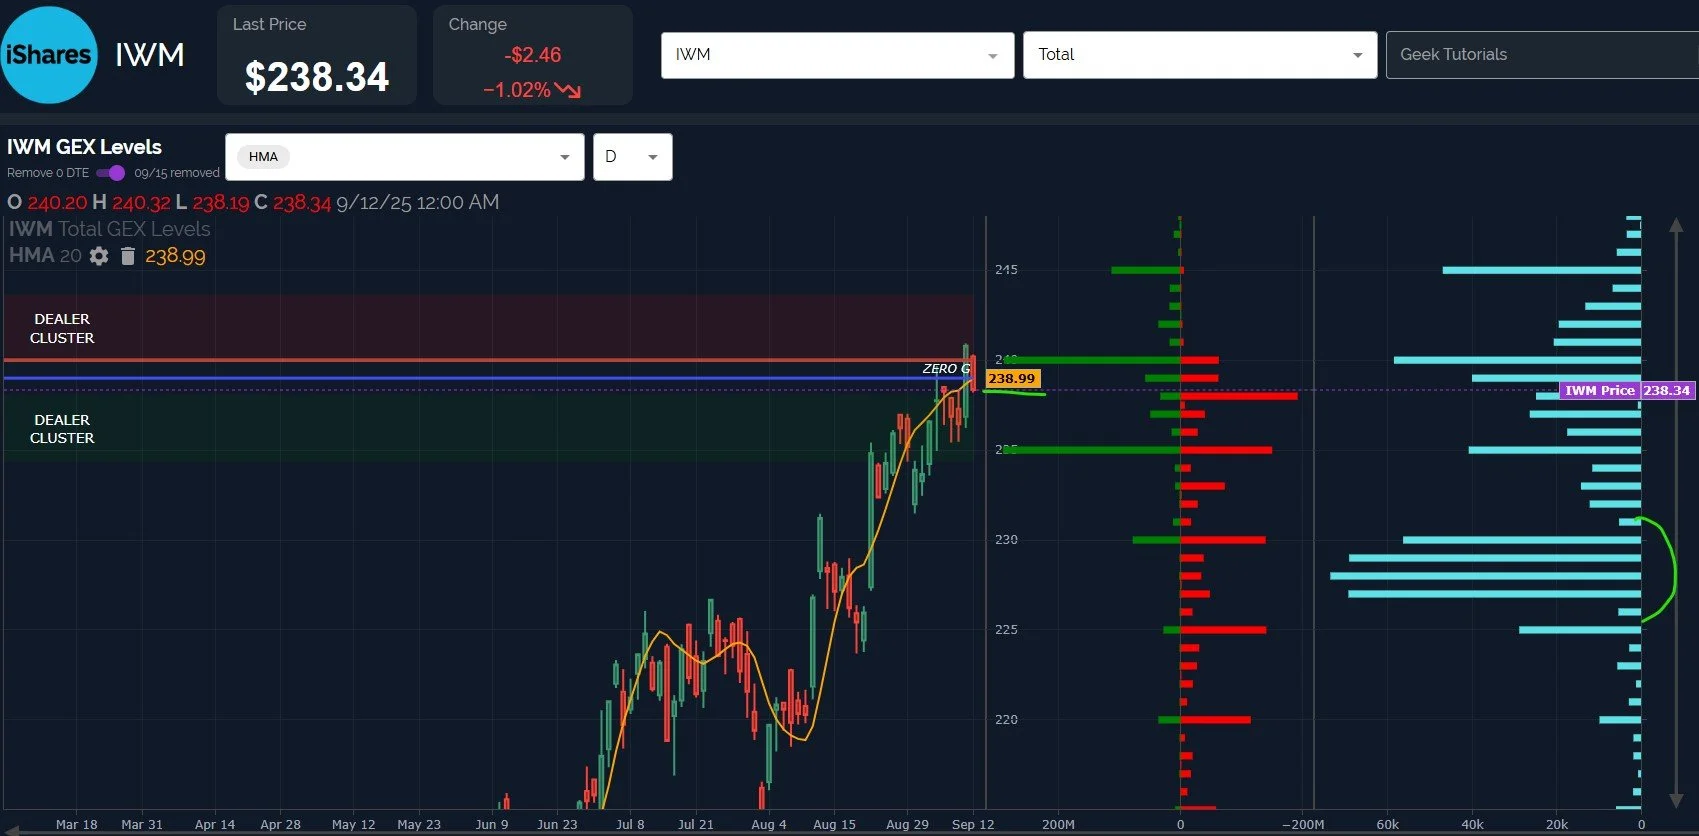The image size is (1699, 836).
Task: Click the Sep 12 date axis label
Action: click(973, 825)
